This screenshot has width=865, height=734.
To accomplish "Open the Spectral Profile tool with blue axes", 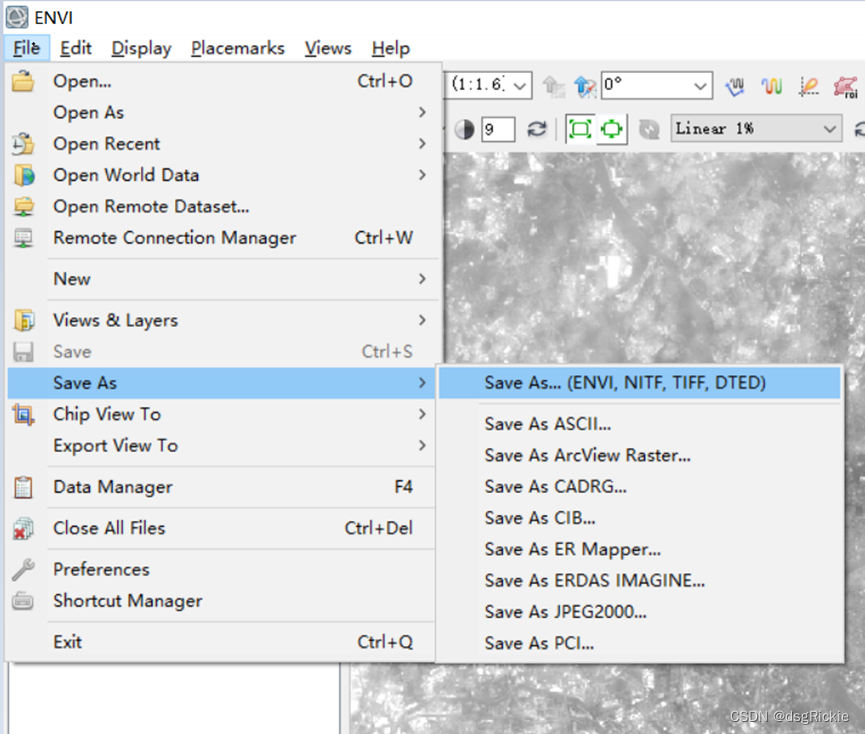I will 735,86.
